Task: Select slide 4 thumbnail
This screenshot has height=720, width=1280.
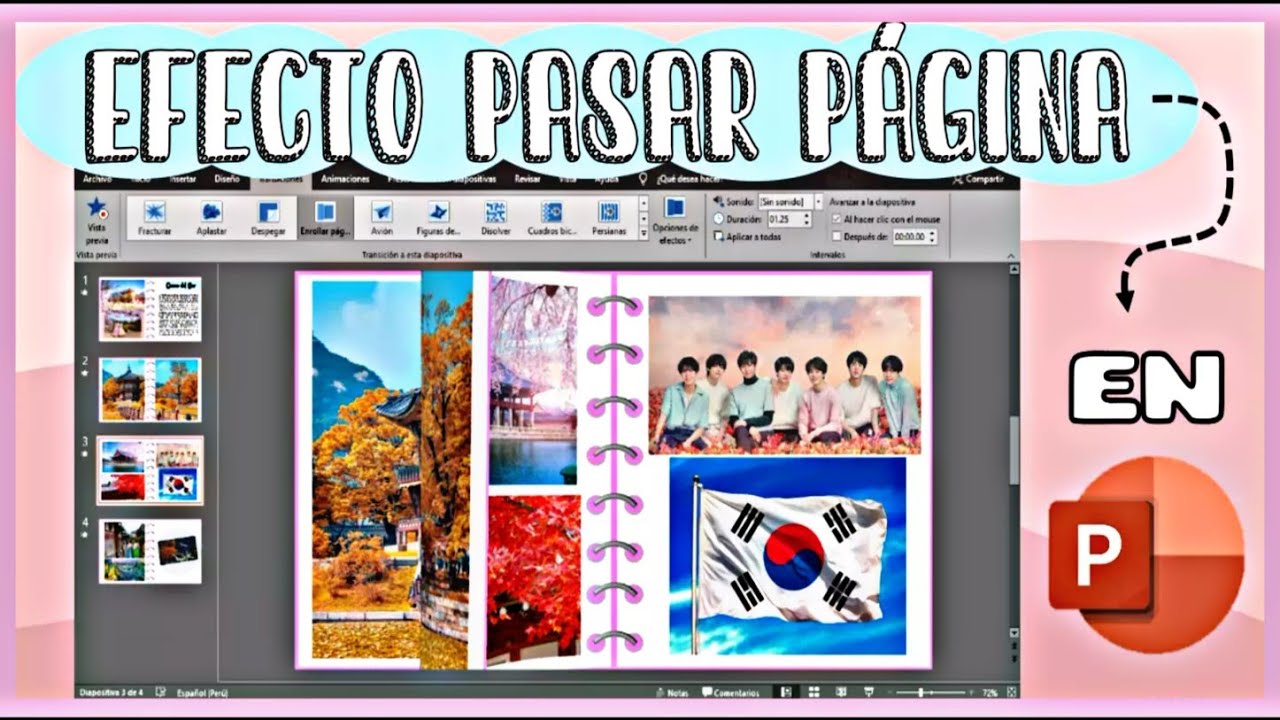Action: point(150,551)
